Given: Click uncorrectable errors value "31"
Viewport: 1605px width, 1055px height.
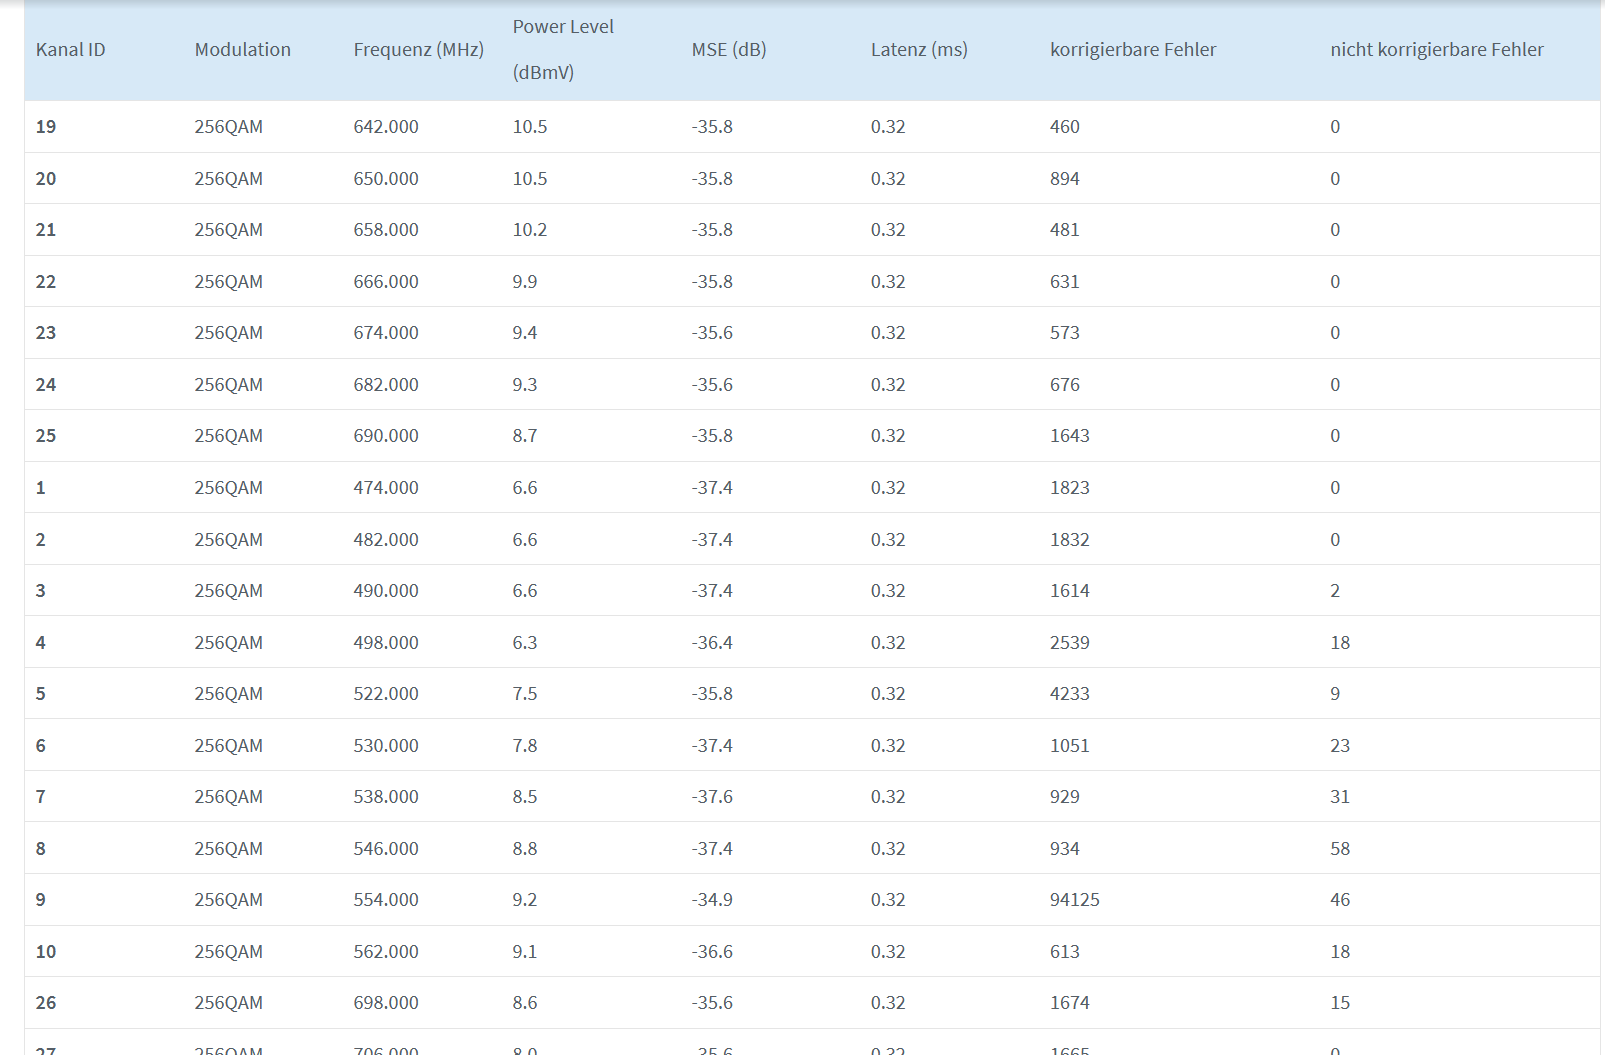Looking at the screenshot, I should point(1340,797).
